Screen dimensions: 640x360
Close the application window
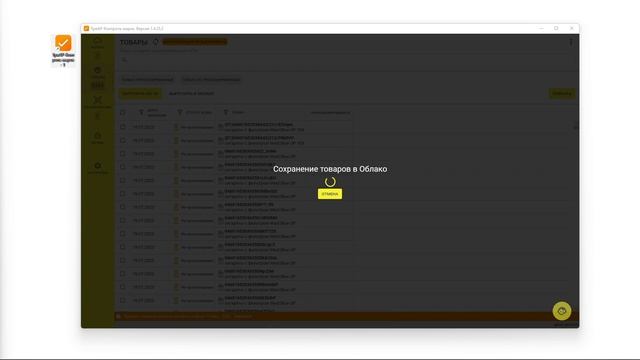[571, 29]
